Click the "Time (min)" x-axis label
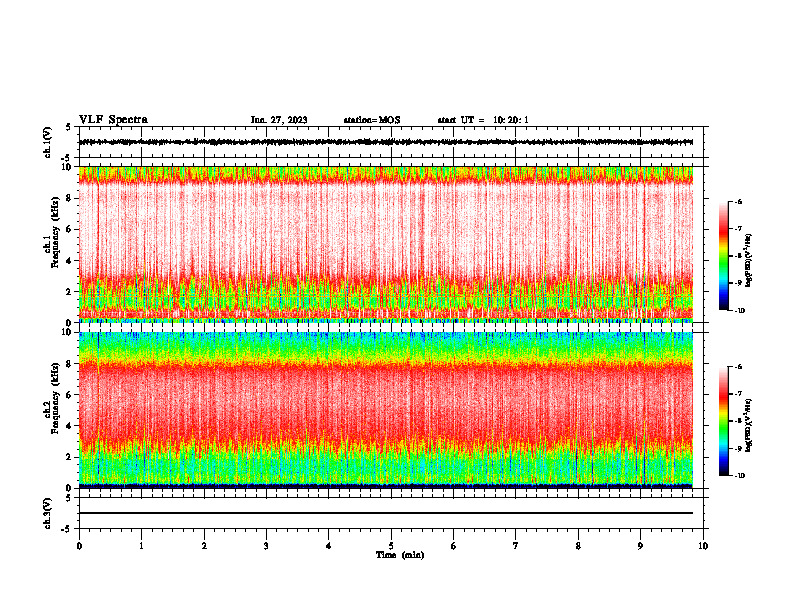Viewport: 792px width, 612px height. coord(400,555)
